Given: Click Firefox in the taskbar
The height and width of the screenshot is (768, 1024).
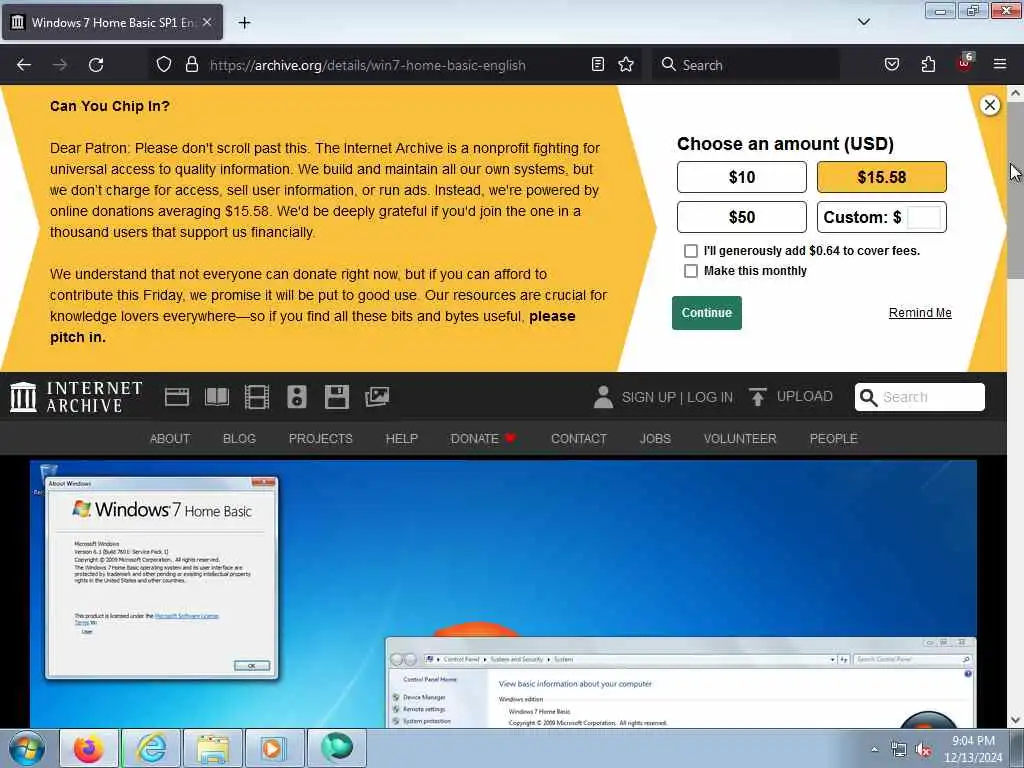Looking at the screenshot, I should 88,748.
